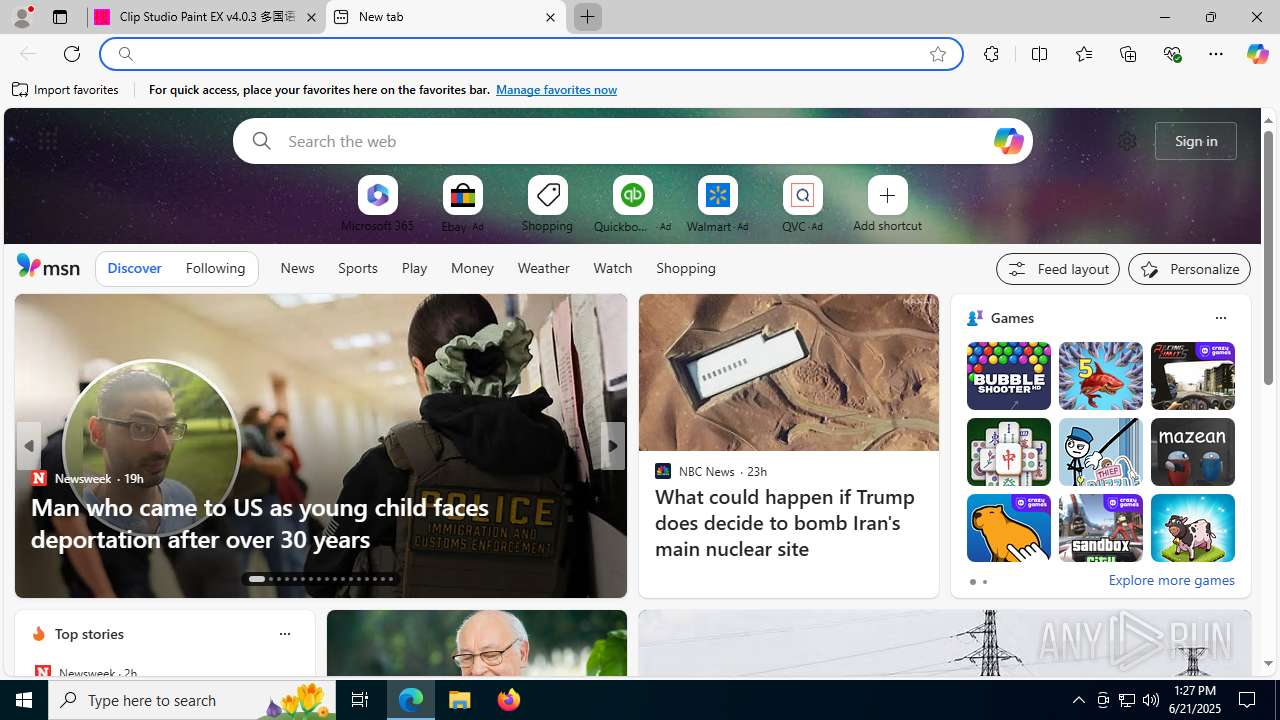Viewport: 1280px width, 720px height.
Task: Open Browser essentials icon
Action: [x=1172, y=54]
